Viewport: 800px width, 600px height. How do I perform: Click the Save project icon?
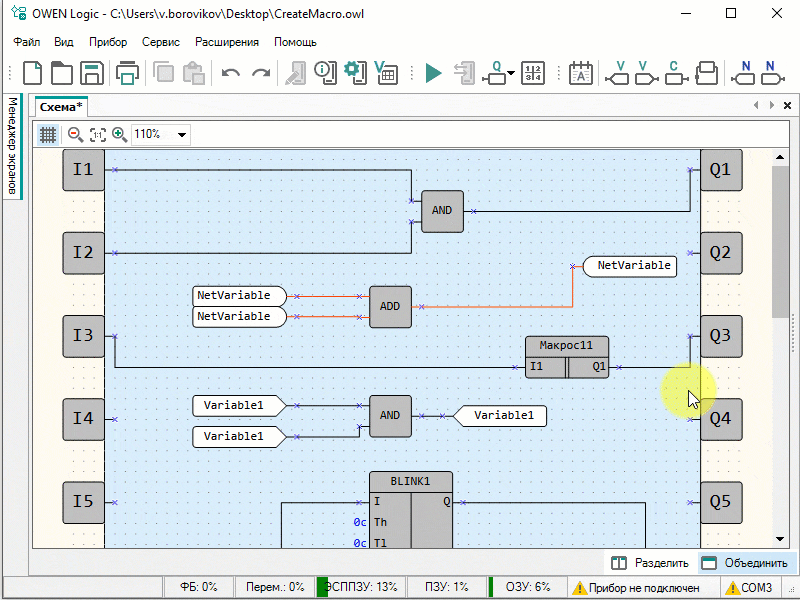92,73
